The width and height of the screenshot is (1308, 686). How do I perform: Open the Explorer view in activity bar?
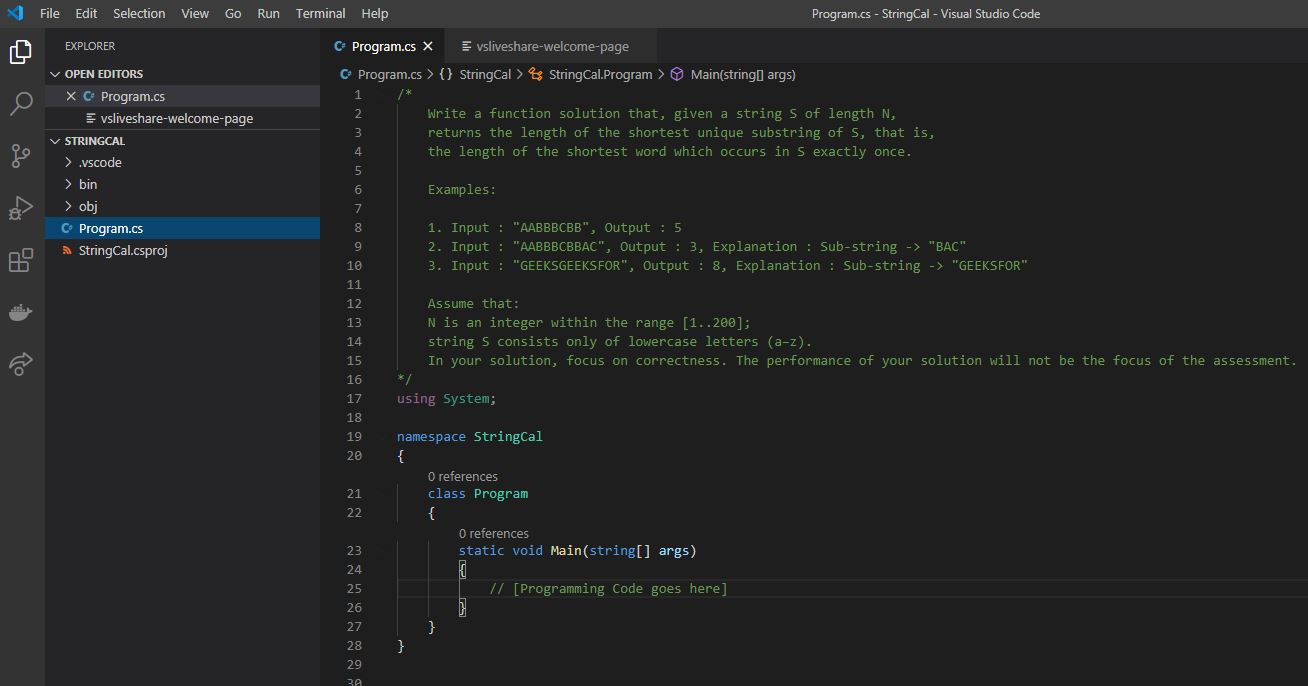pyautogui.click(x=21, y=52)
